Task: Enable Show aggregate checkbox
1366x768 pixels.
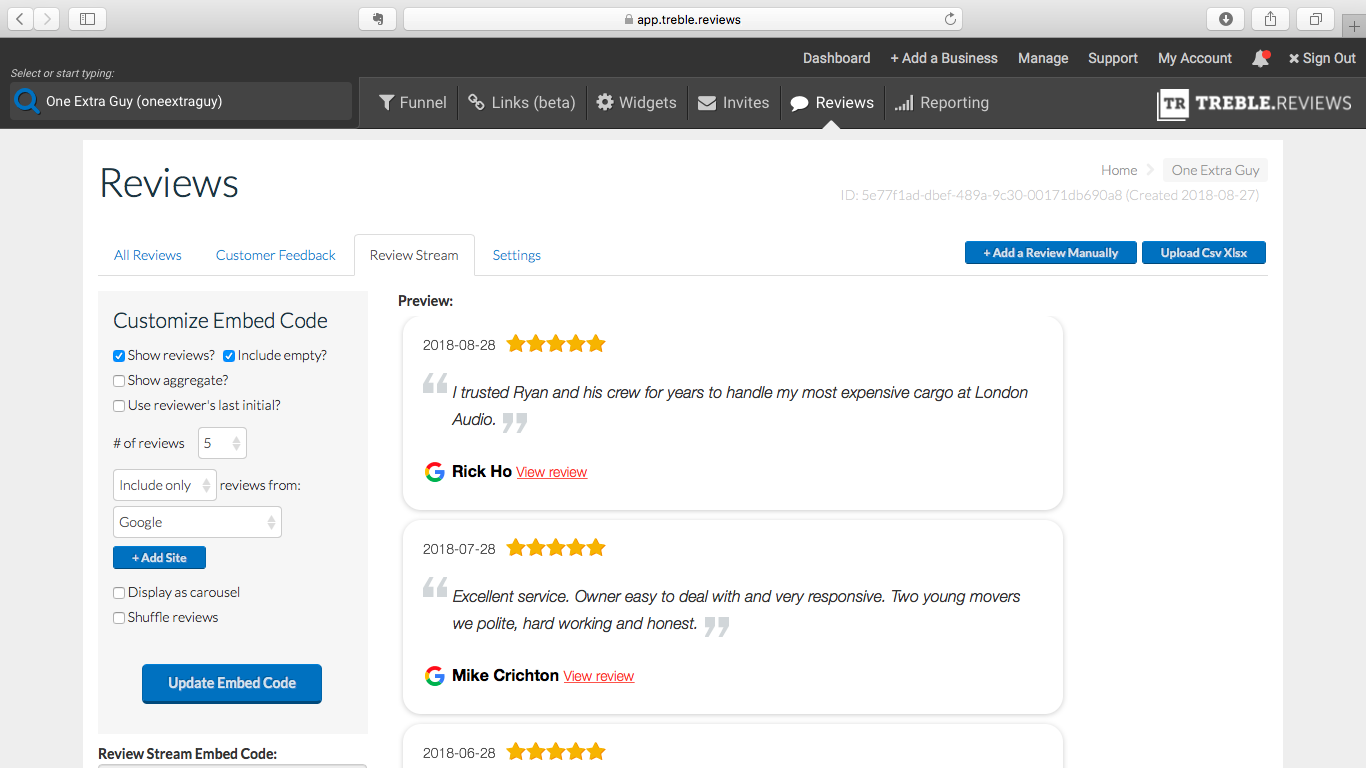Action: click(119, 381)
